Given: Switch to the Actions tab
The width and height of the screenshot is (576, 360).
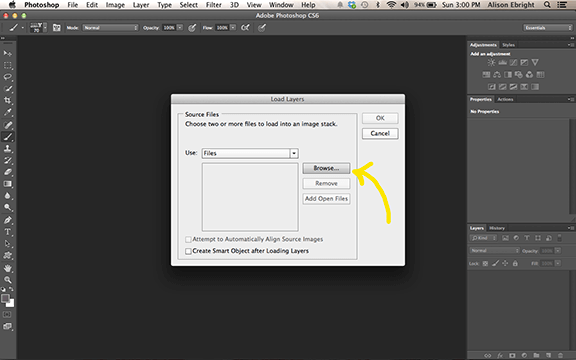Looking at the screenshot, I should [x=505, y=99].
